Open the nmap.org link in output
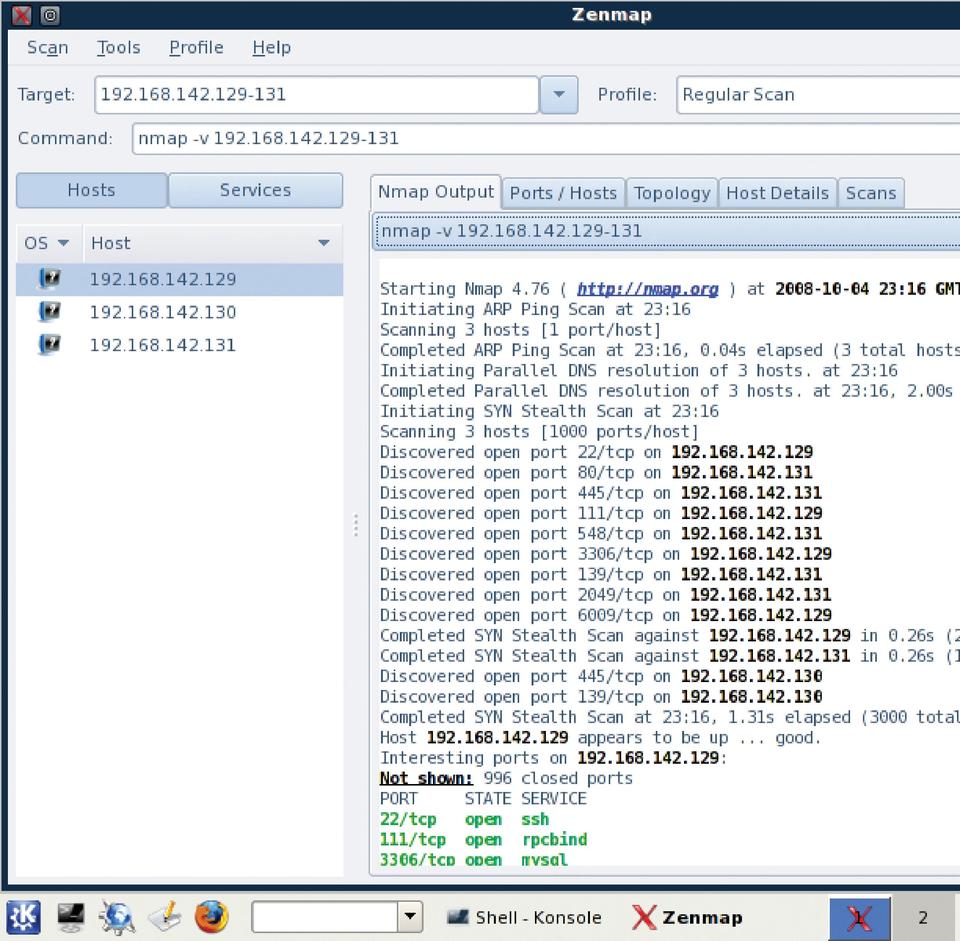The width and height of the screenshot is (960, 941). tap(647, 289)
